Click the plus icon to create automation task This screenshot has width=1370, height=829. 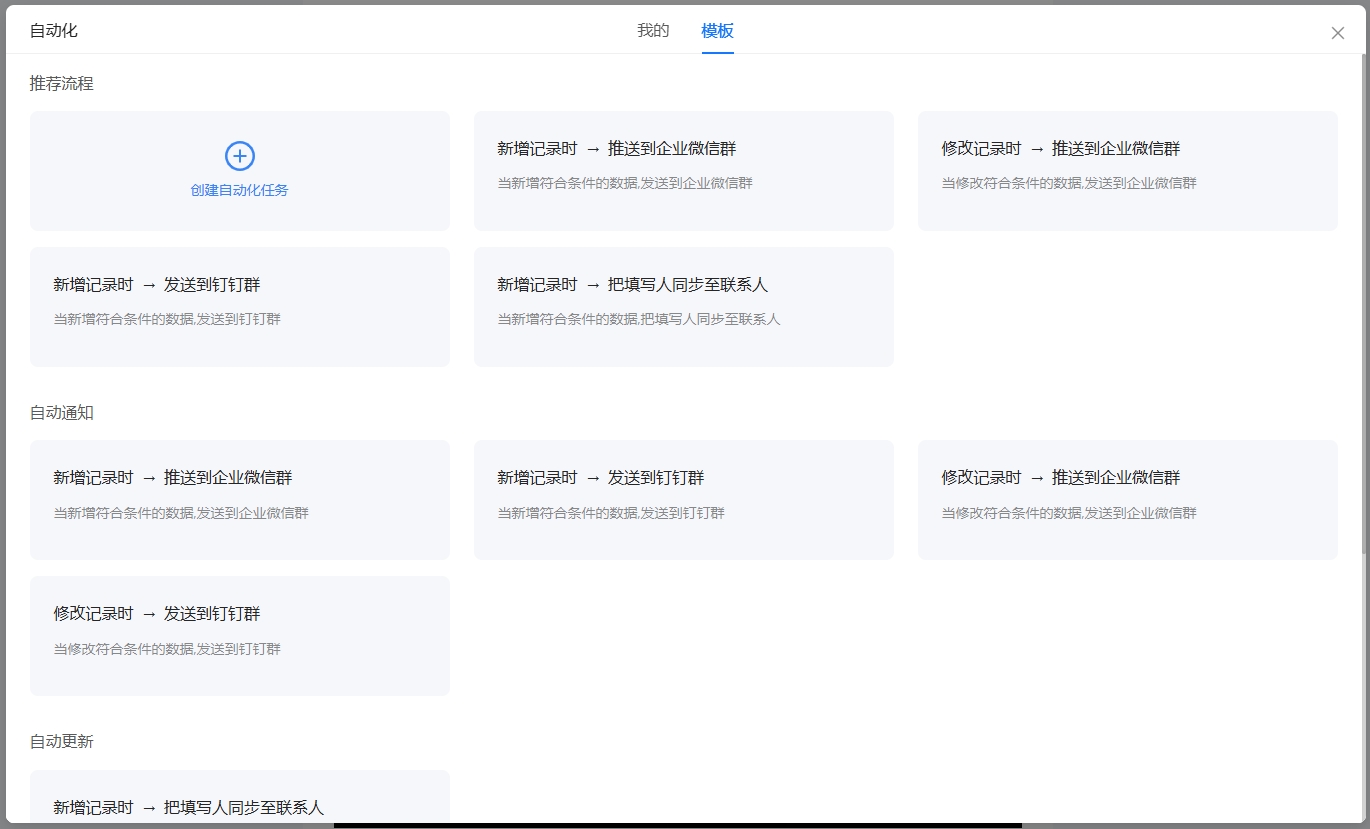tap(239, 156)
